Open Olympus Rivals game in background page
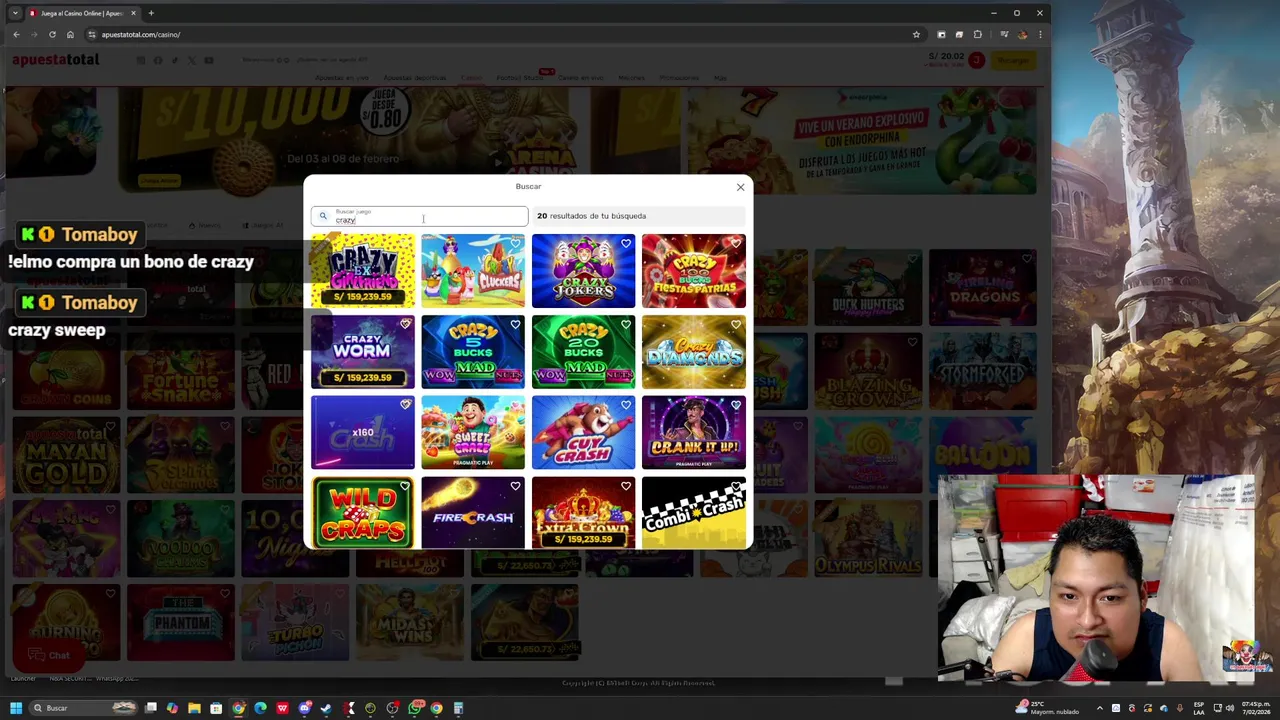The height and width of the screenshot is (720, 1280). tap(868, 540)
